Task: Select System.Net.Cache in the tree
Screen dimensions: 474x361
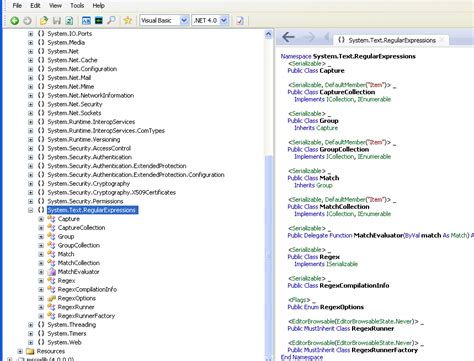Action: pos(72,60)
